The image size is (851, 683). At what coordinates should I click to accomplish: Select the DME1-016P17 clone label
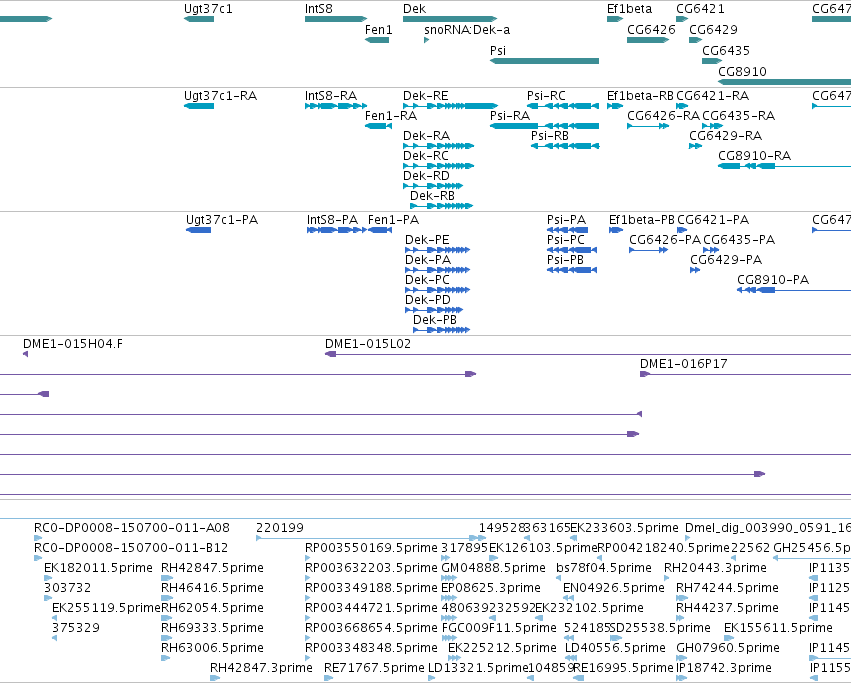(x=684, y=364)
